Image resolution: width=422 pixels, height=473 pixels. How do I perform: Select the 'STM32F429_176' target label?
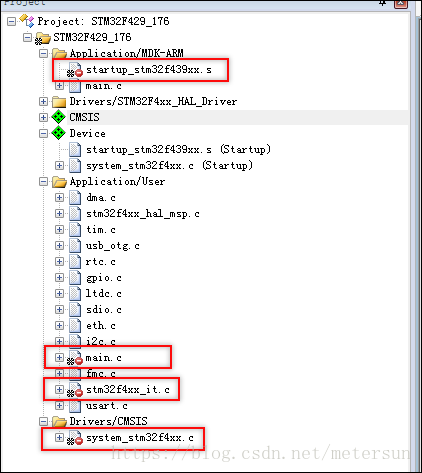tap(92, 37)
